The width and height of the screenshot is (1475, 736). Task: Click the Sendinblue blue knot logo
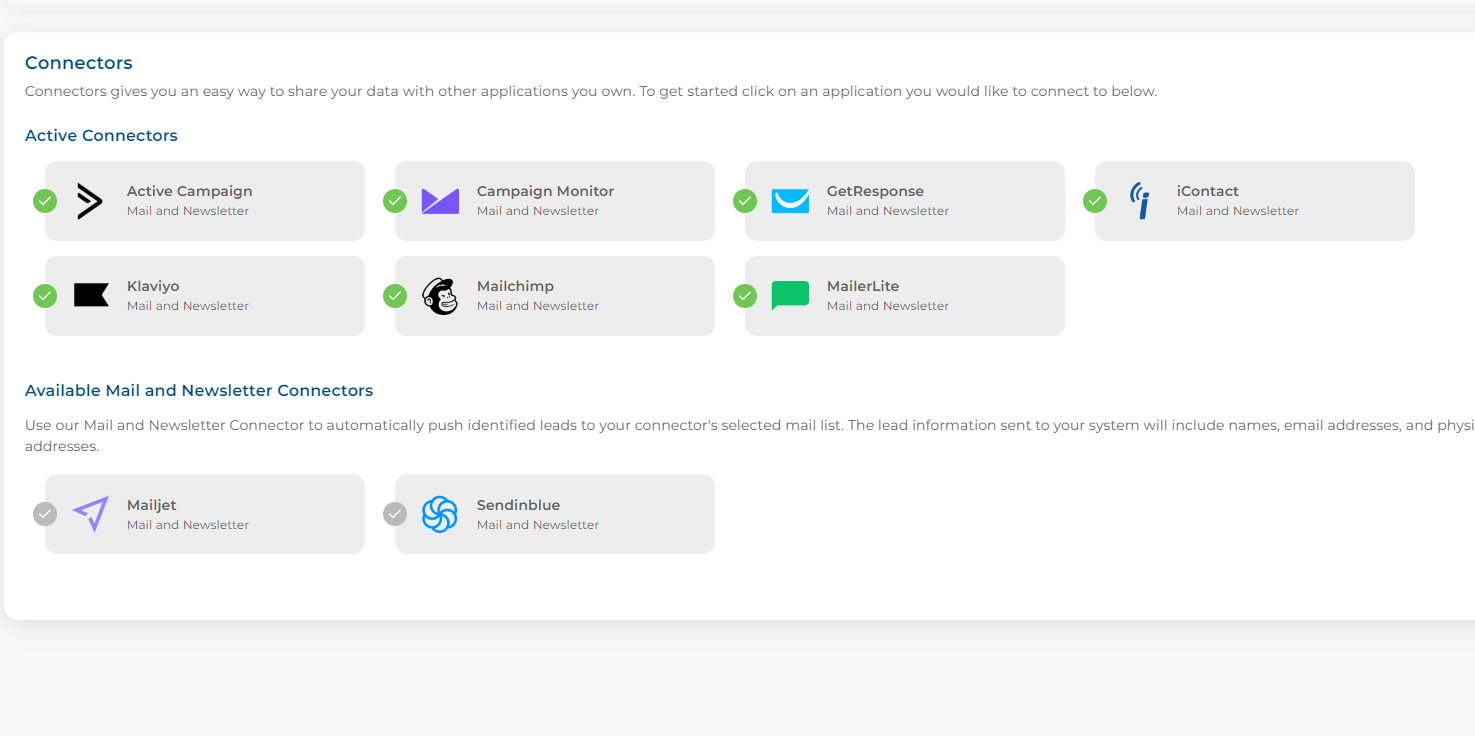(440, 514)
